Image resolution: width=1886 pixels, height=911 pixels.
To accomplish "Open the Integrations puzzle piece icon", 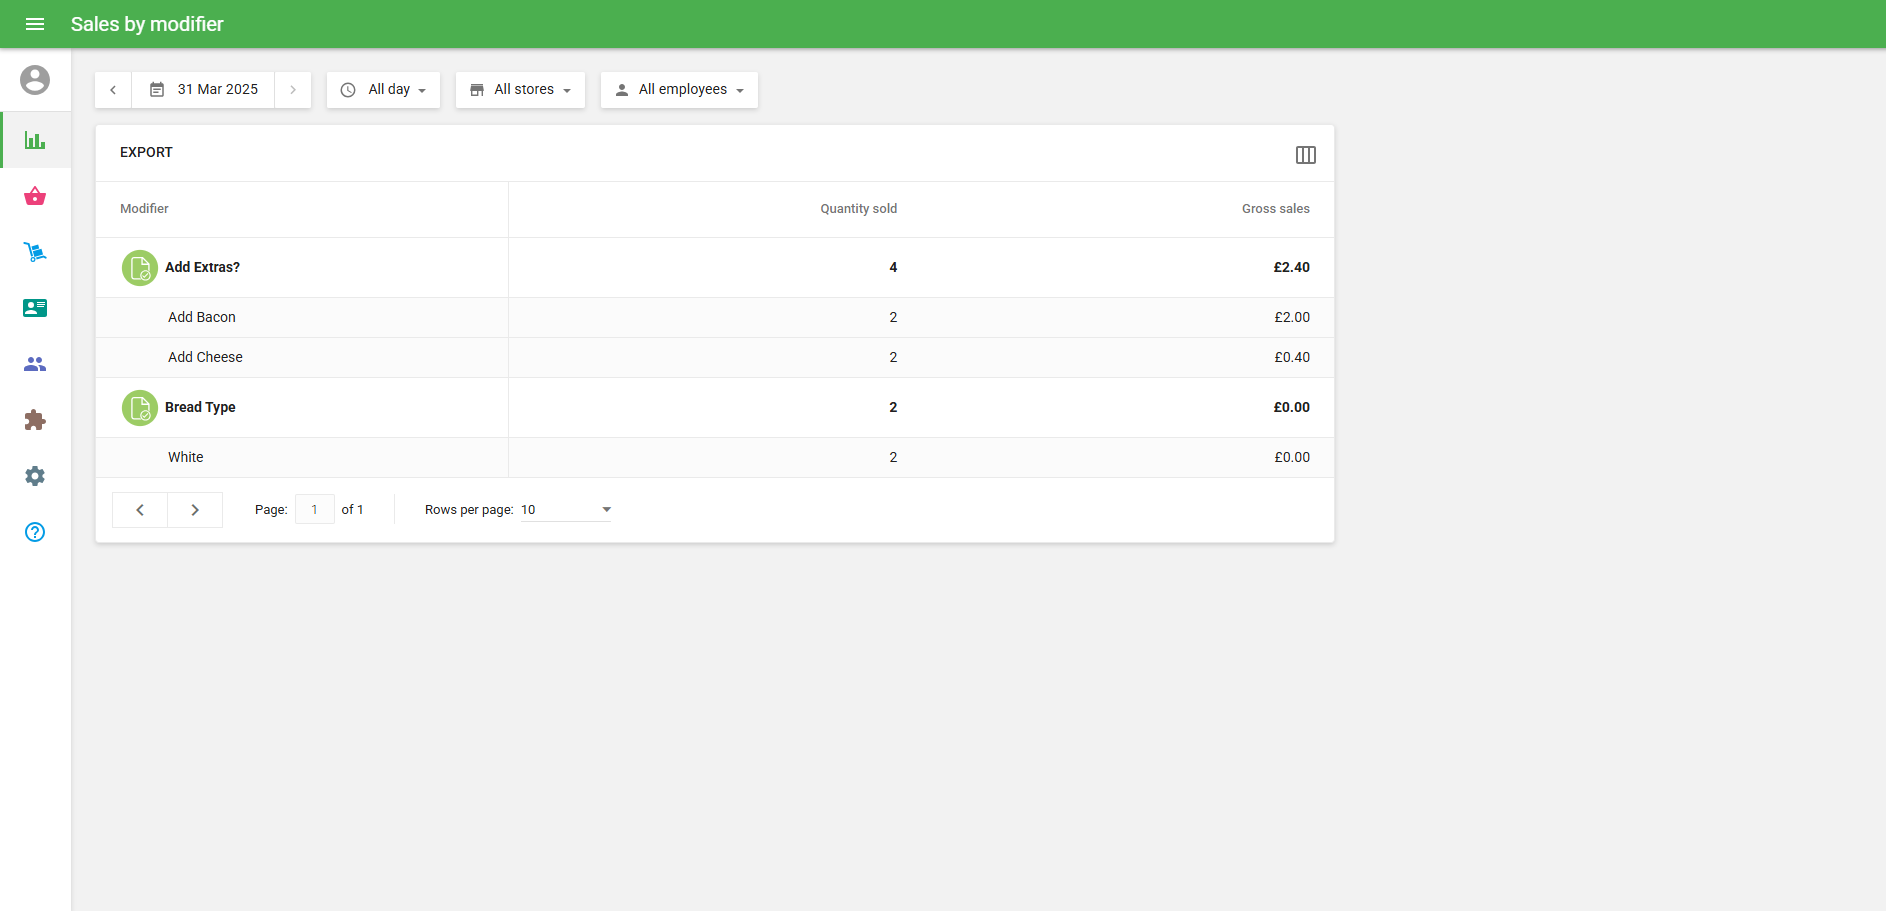I will (x=35, y=420).
